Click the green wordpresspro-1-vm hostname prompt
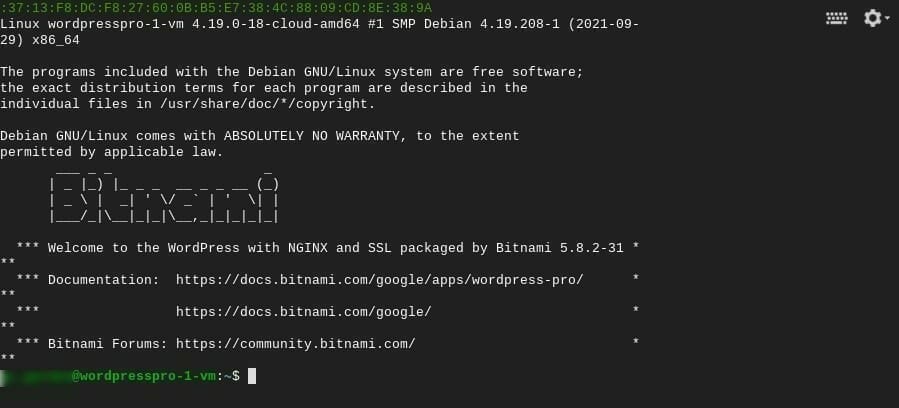The width and height of the screenshot is (899, 408). (144, 376)
